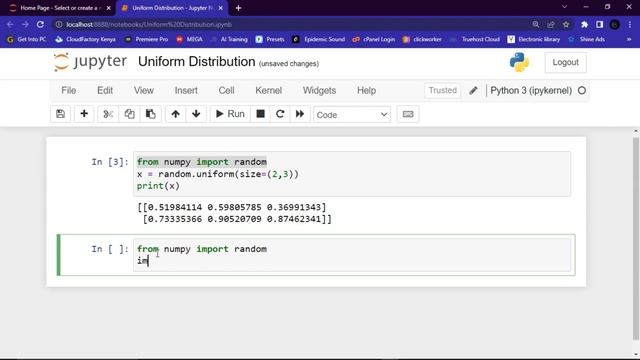Open the command palette keyboard icon
The width and height of the screenshot is (640, 360).
pos(408,114)
